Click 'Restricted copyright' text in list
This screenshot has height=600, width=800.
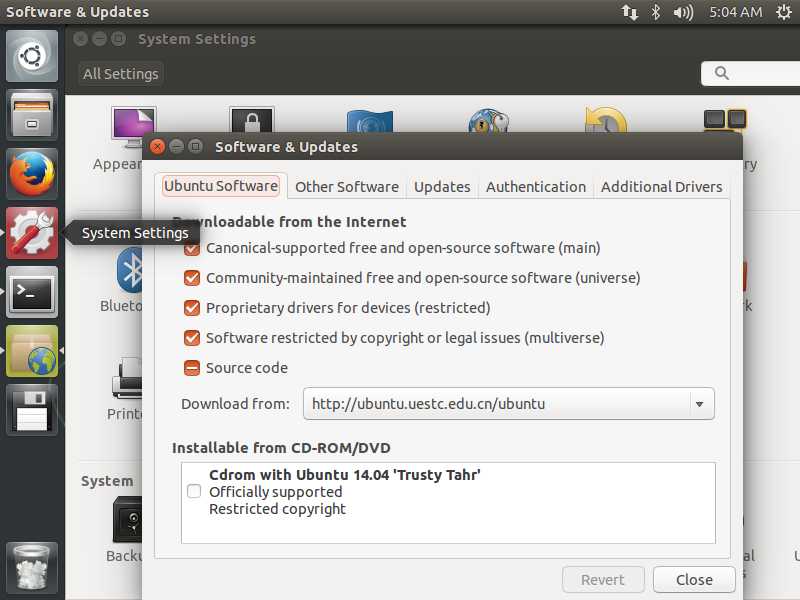(278, 509)
